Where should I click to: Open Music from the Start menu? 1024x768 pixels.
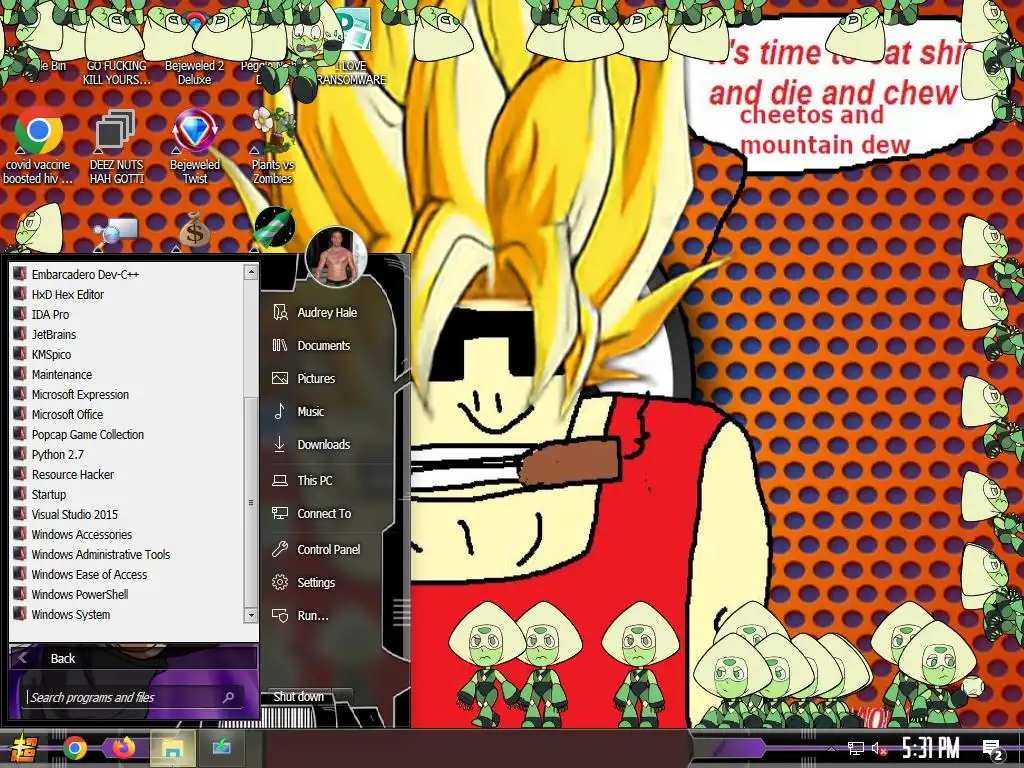coord(310,411)
